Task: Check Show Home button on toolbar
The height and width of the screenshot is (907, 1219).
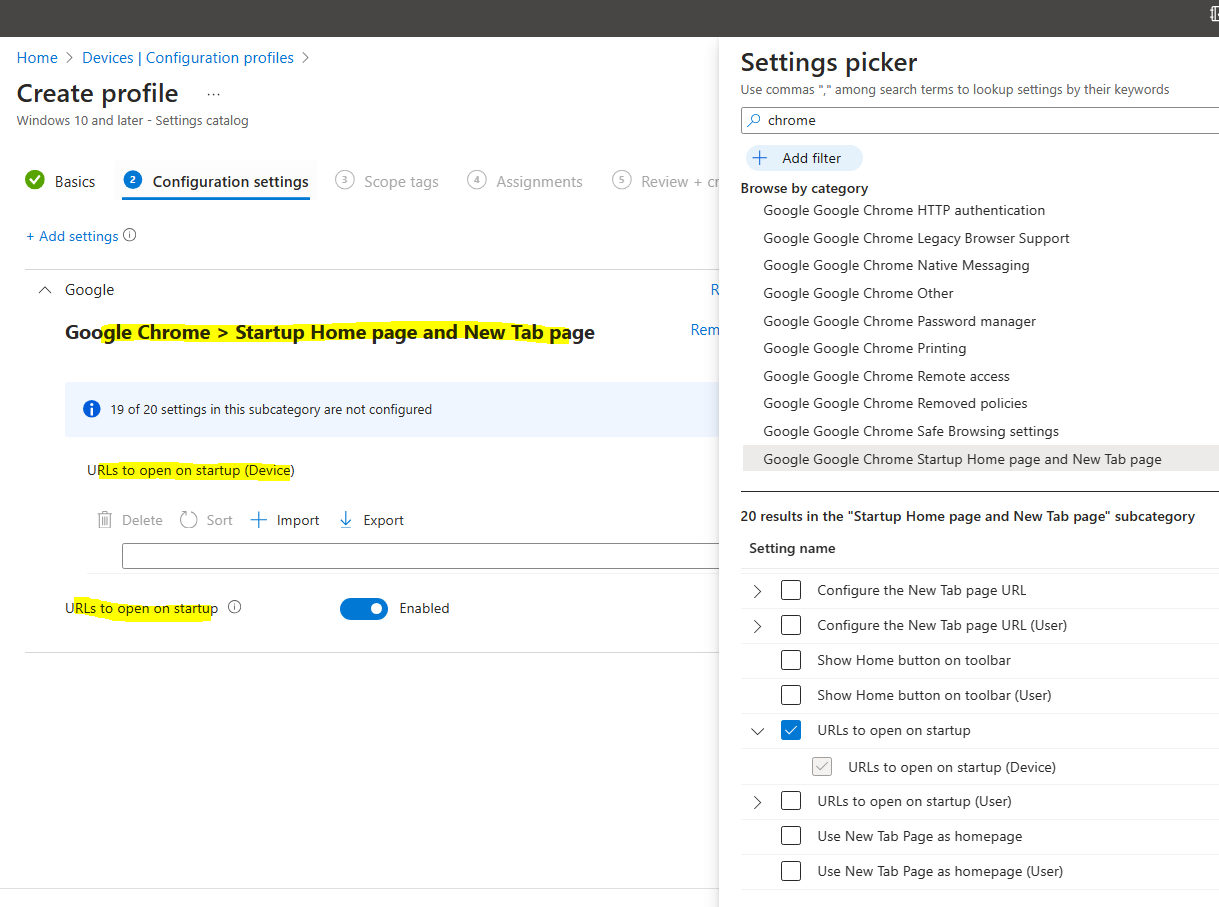Action: 791,660
